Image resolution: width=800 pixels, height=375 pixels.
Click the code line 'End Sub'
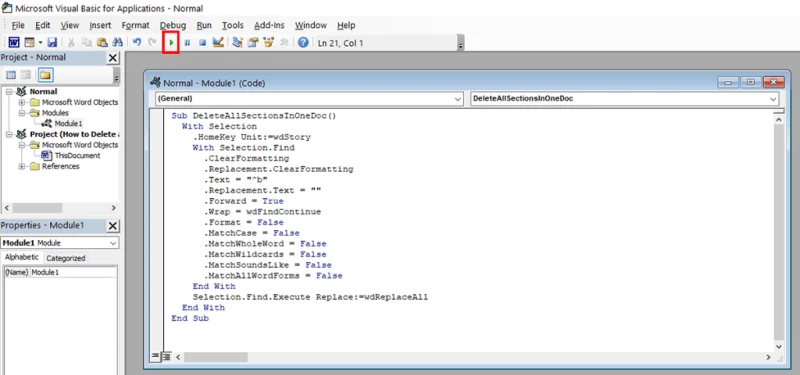click(x=190, y=318)
